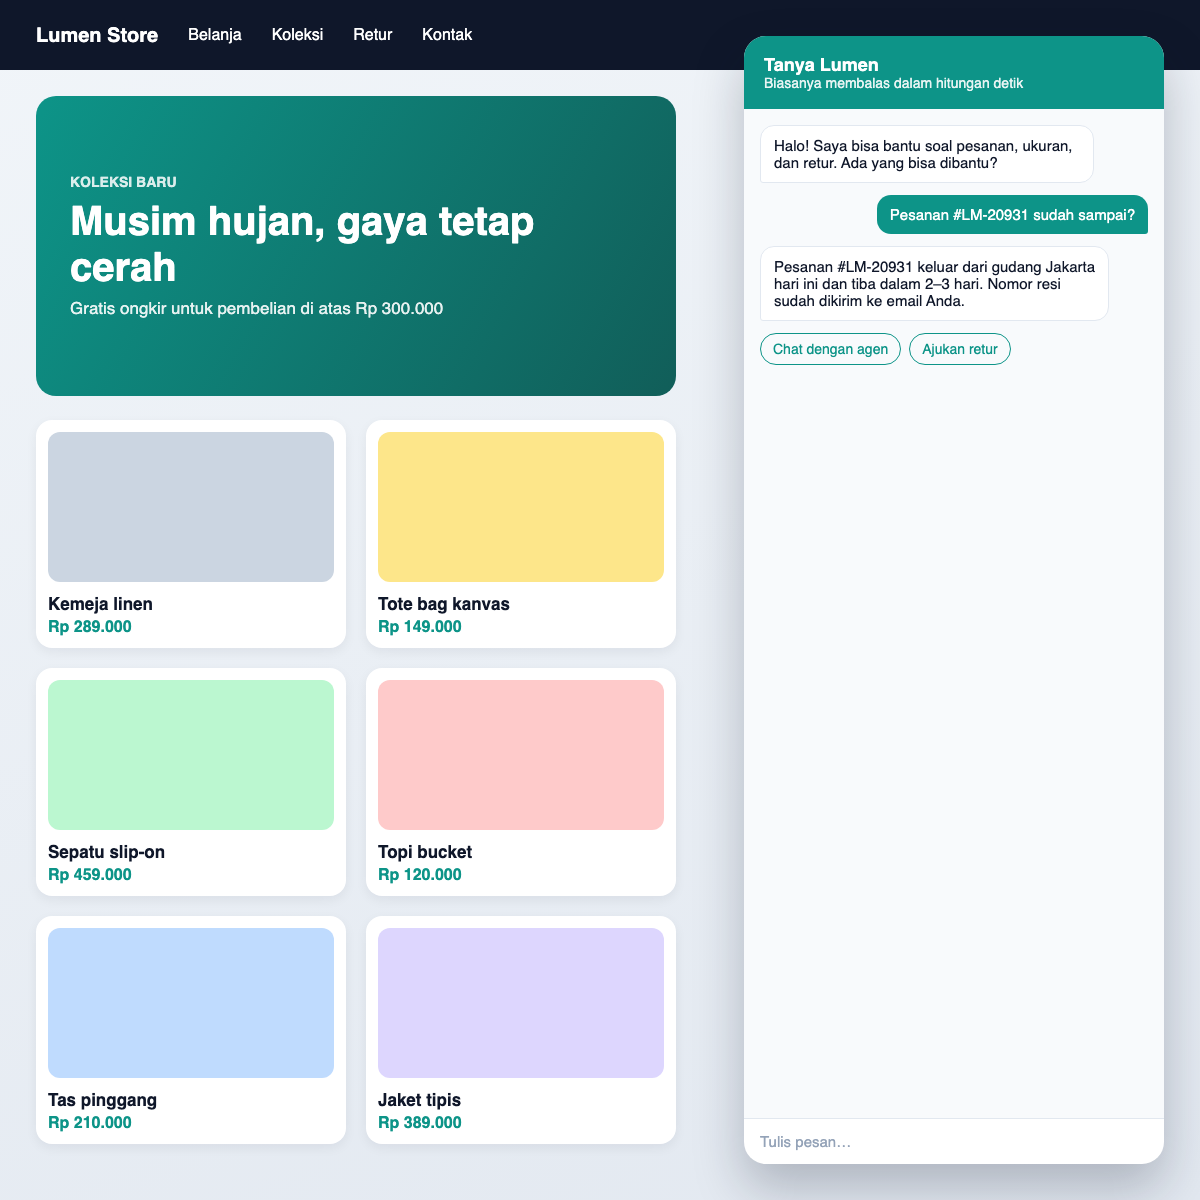Click the 'Gratis ongkir' banner subtitle
The image size is (1200, 1200).
coord(256,308)
